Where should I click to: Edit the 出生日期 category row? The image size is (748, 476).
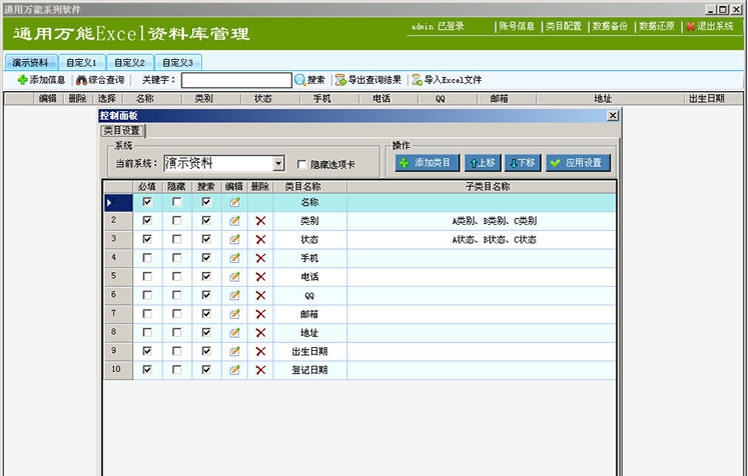(234, 352)
